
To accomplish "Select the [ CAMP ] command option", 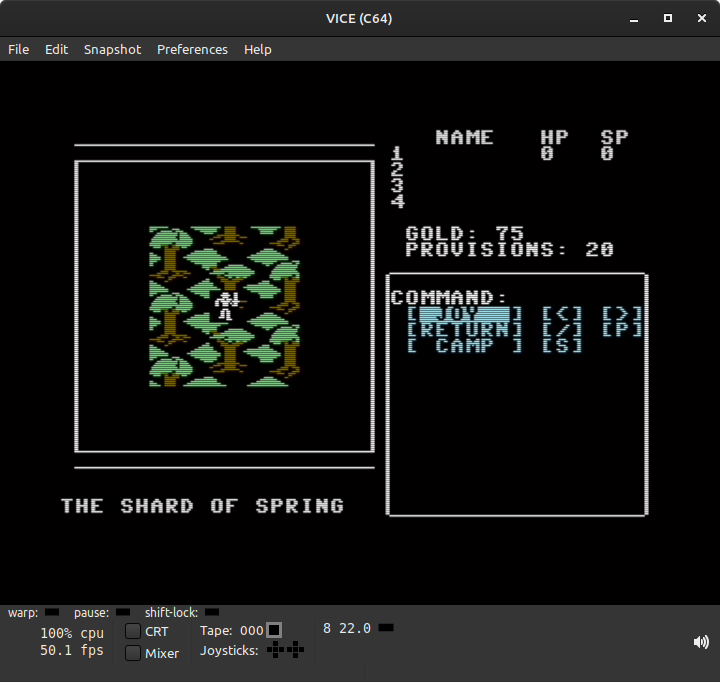I will [x=465, y=345].
